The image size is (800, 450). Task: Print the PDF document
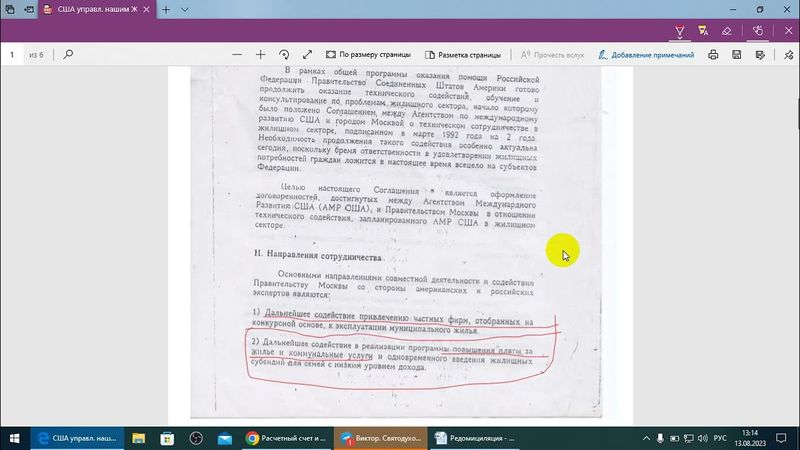click(x=713, y=55)
